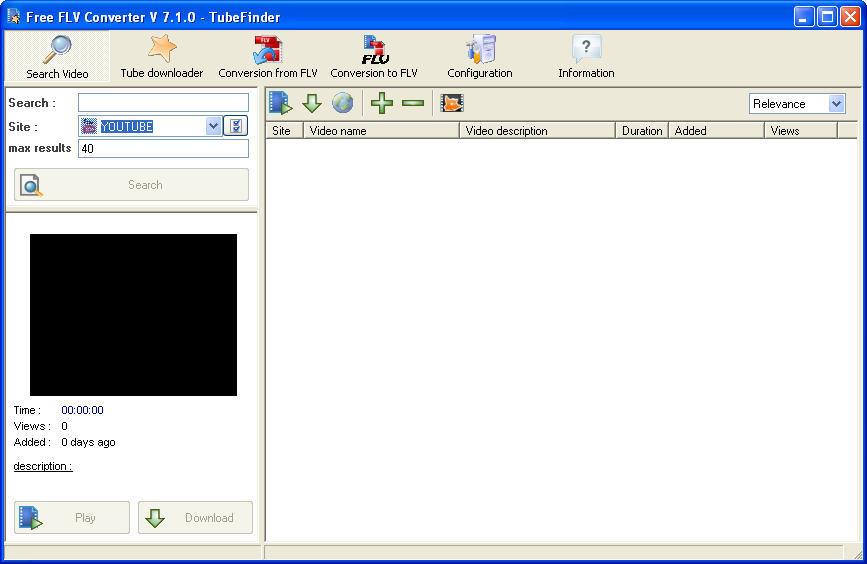Screen dimensions: 867x564
Task: Maximize the TubeFinder window
Action: coord(827,17)
